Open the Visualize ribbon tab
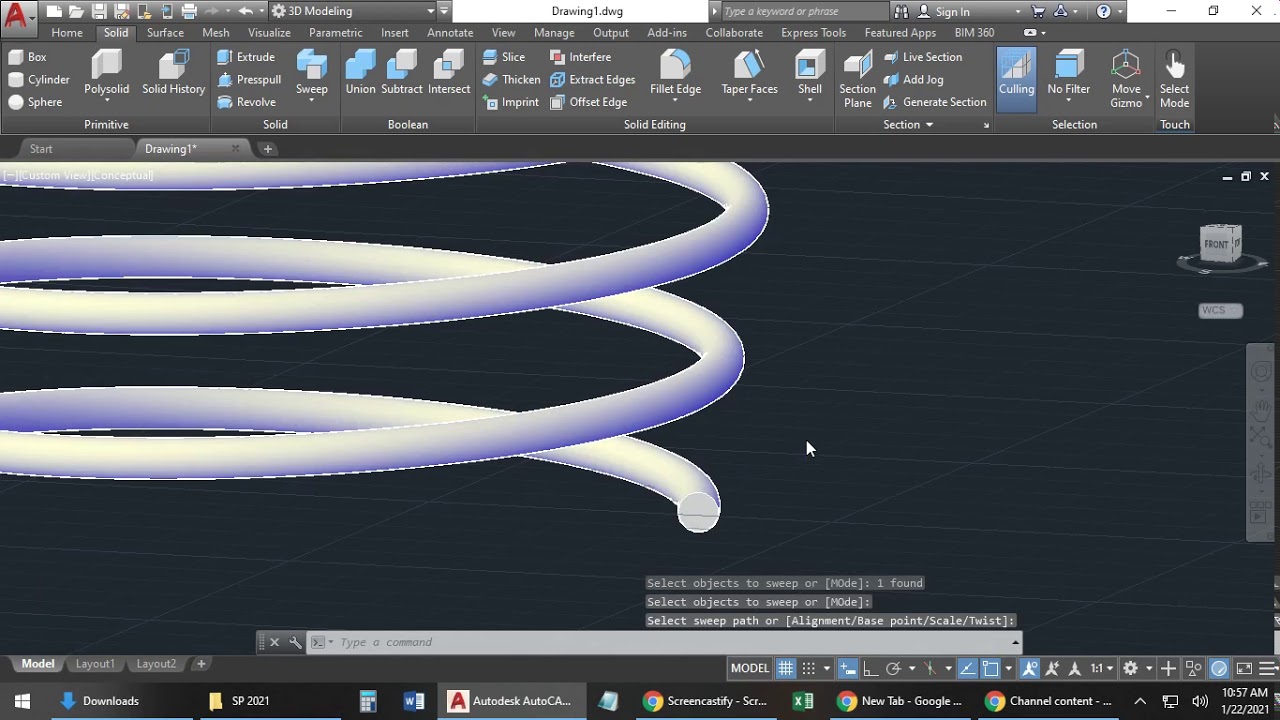1280x720 pixels. (x=269, y=32)
